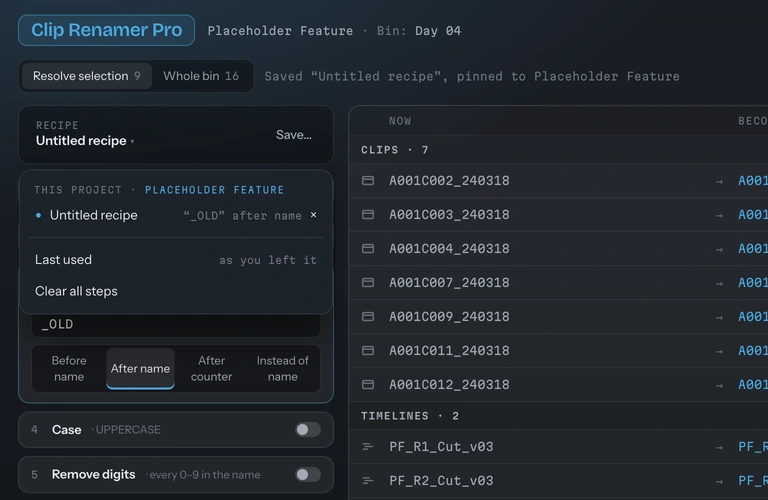
Task: Click clip name A001C003_240318
Action: tap(449, 214)
